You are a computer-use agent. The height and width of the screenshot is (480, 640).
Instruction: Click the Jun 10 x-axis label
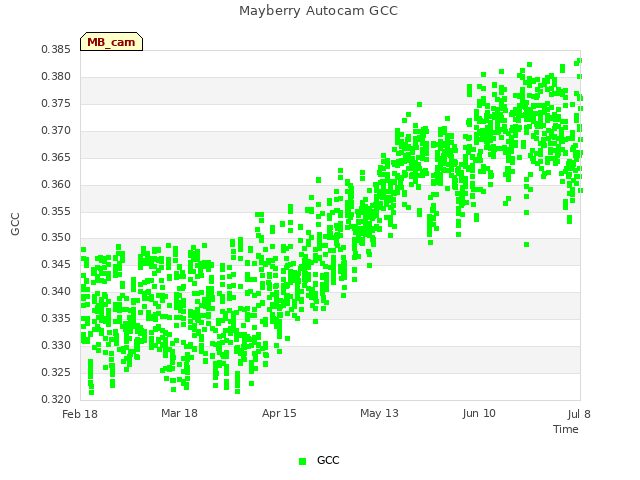pos(479,413)
